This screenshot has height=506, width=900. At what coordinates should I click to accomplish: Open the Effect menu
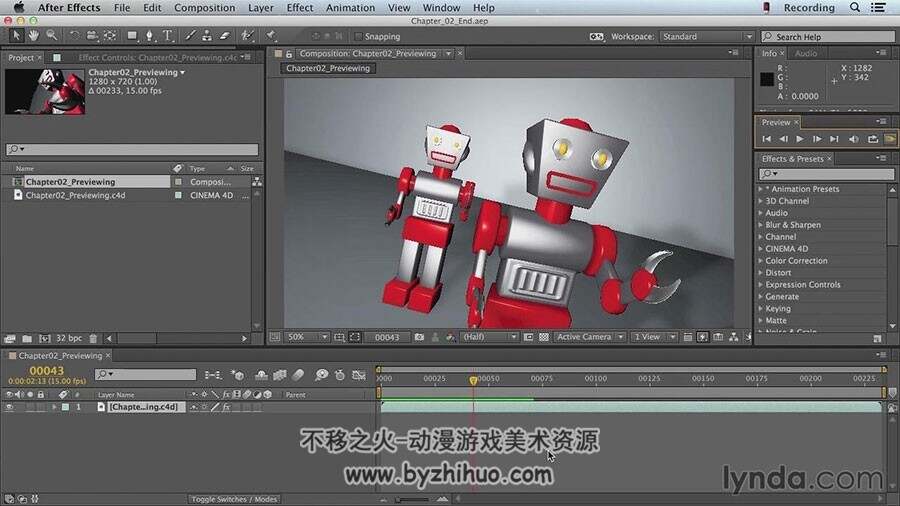[300, 7]
